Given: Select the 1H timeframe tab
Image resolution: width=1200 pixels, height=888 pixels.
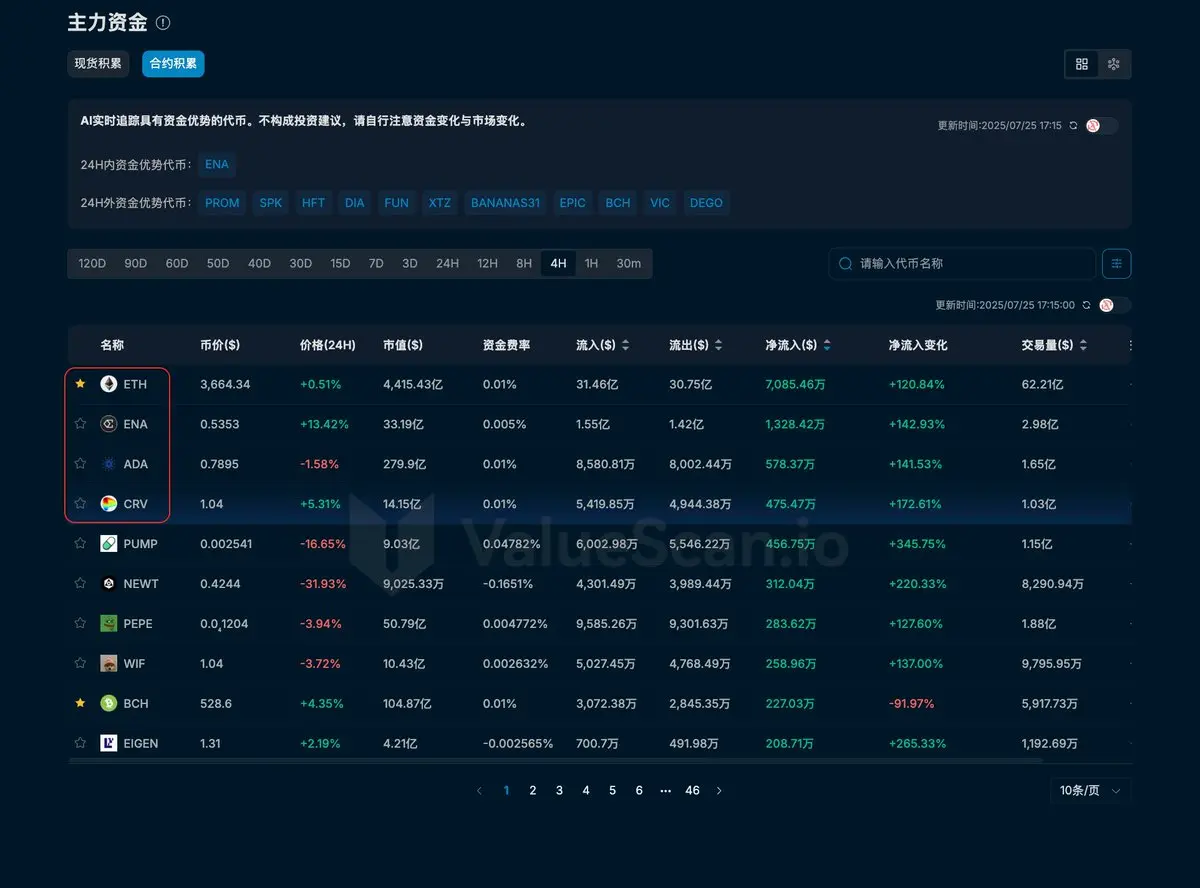Looking at the screenshot, I should point(591,264).
